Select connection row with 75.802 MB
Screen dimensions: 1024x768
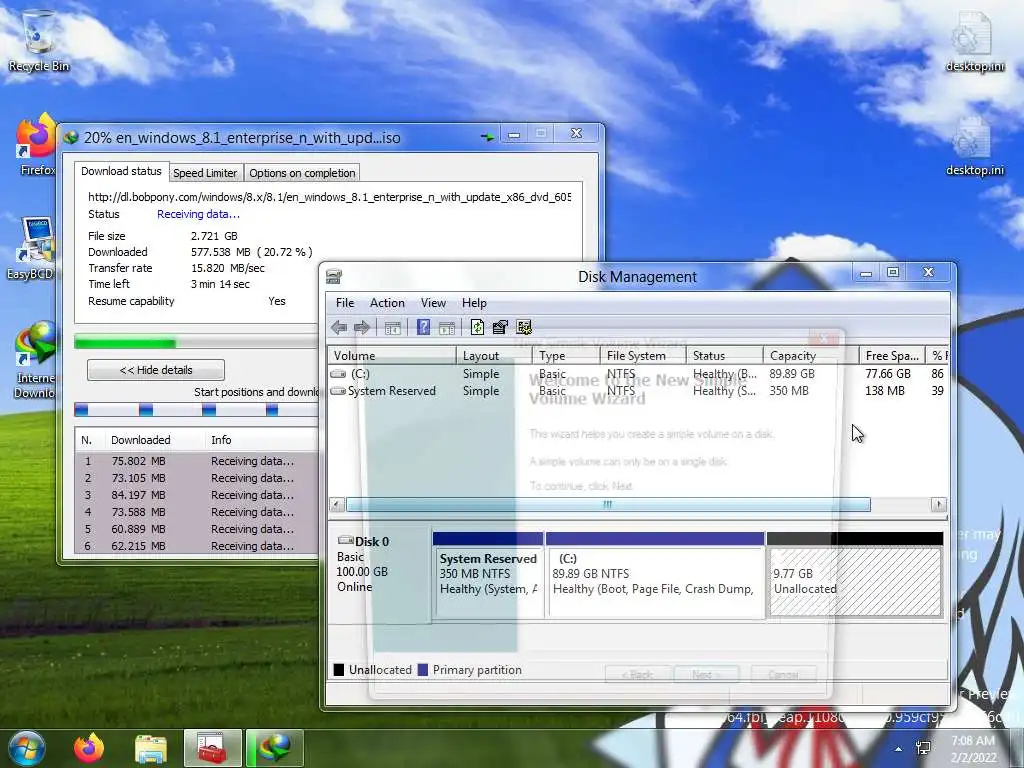click(196, 461)
